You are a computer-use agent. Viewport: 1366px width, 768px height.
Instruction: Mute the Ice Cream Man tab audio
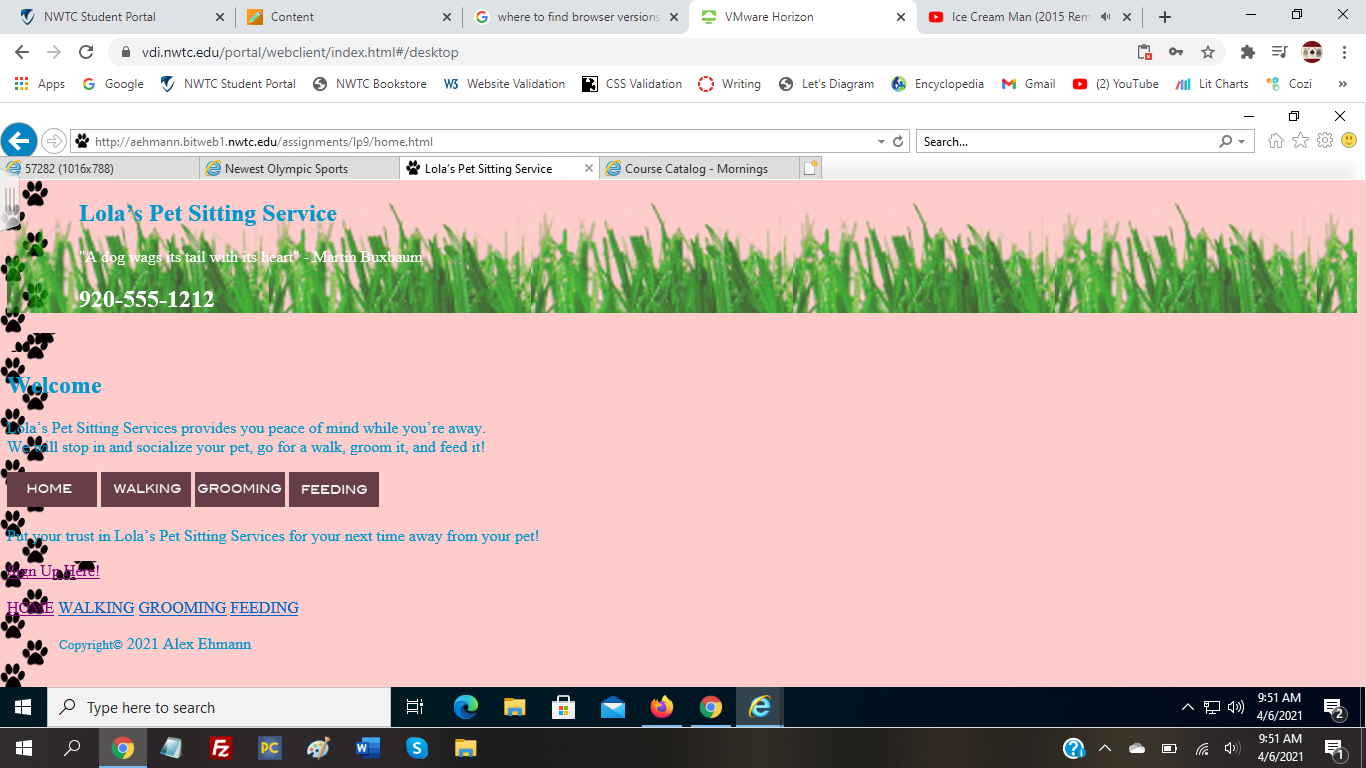(x=1105, y=17)
